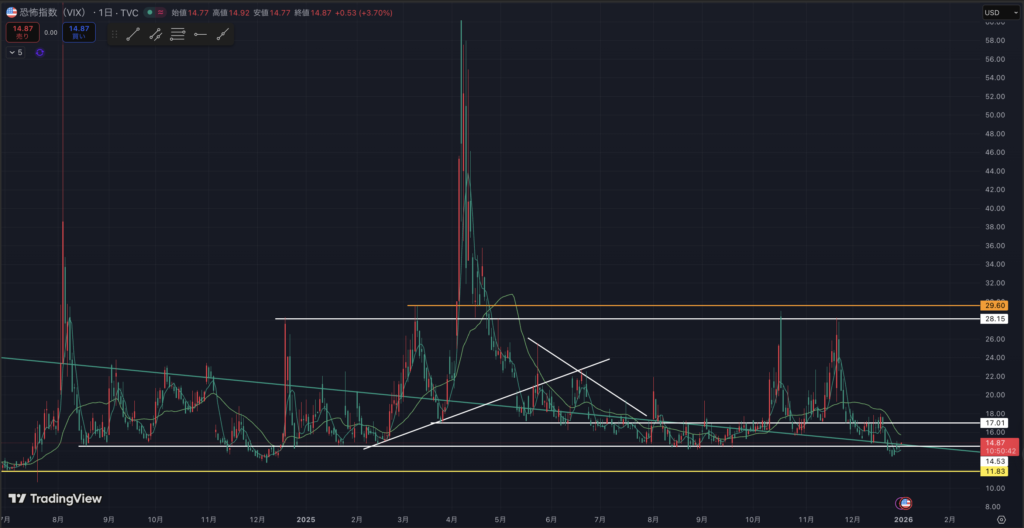Select the last diagonal line tool in toolbar
1024x528 pixels.
(x=222, y=34)
